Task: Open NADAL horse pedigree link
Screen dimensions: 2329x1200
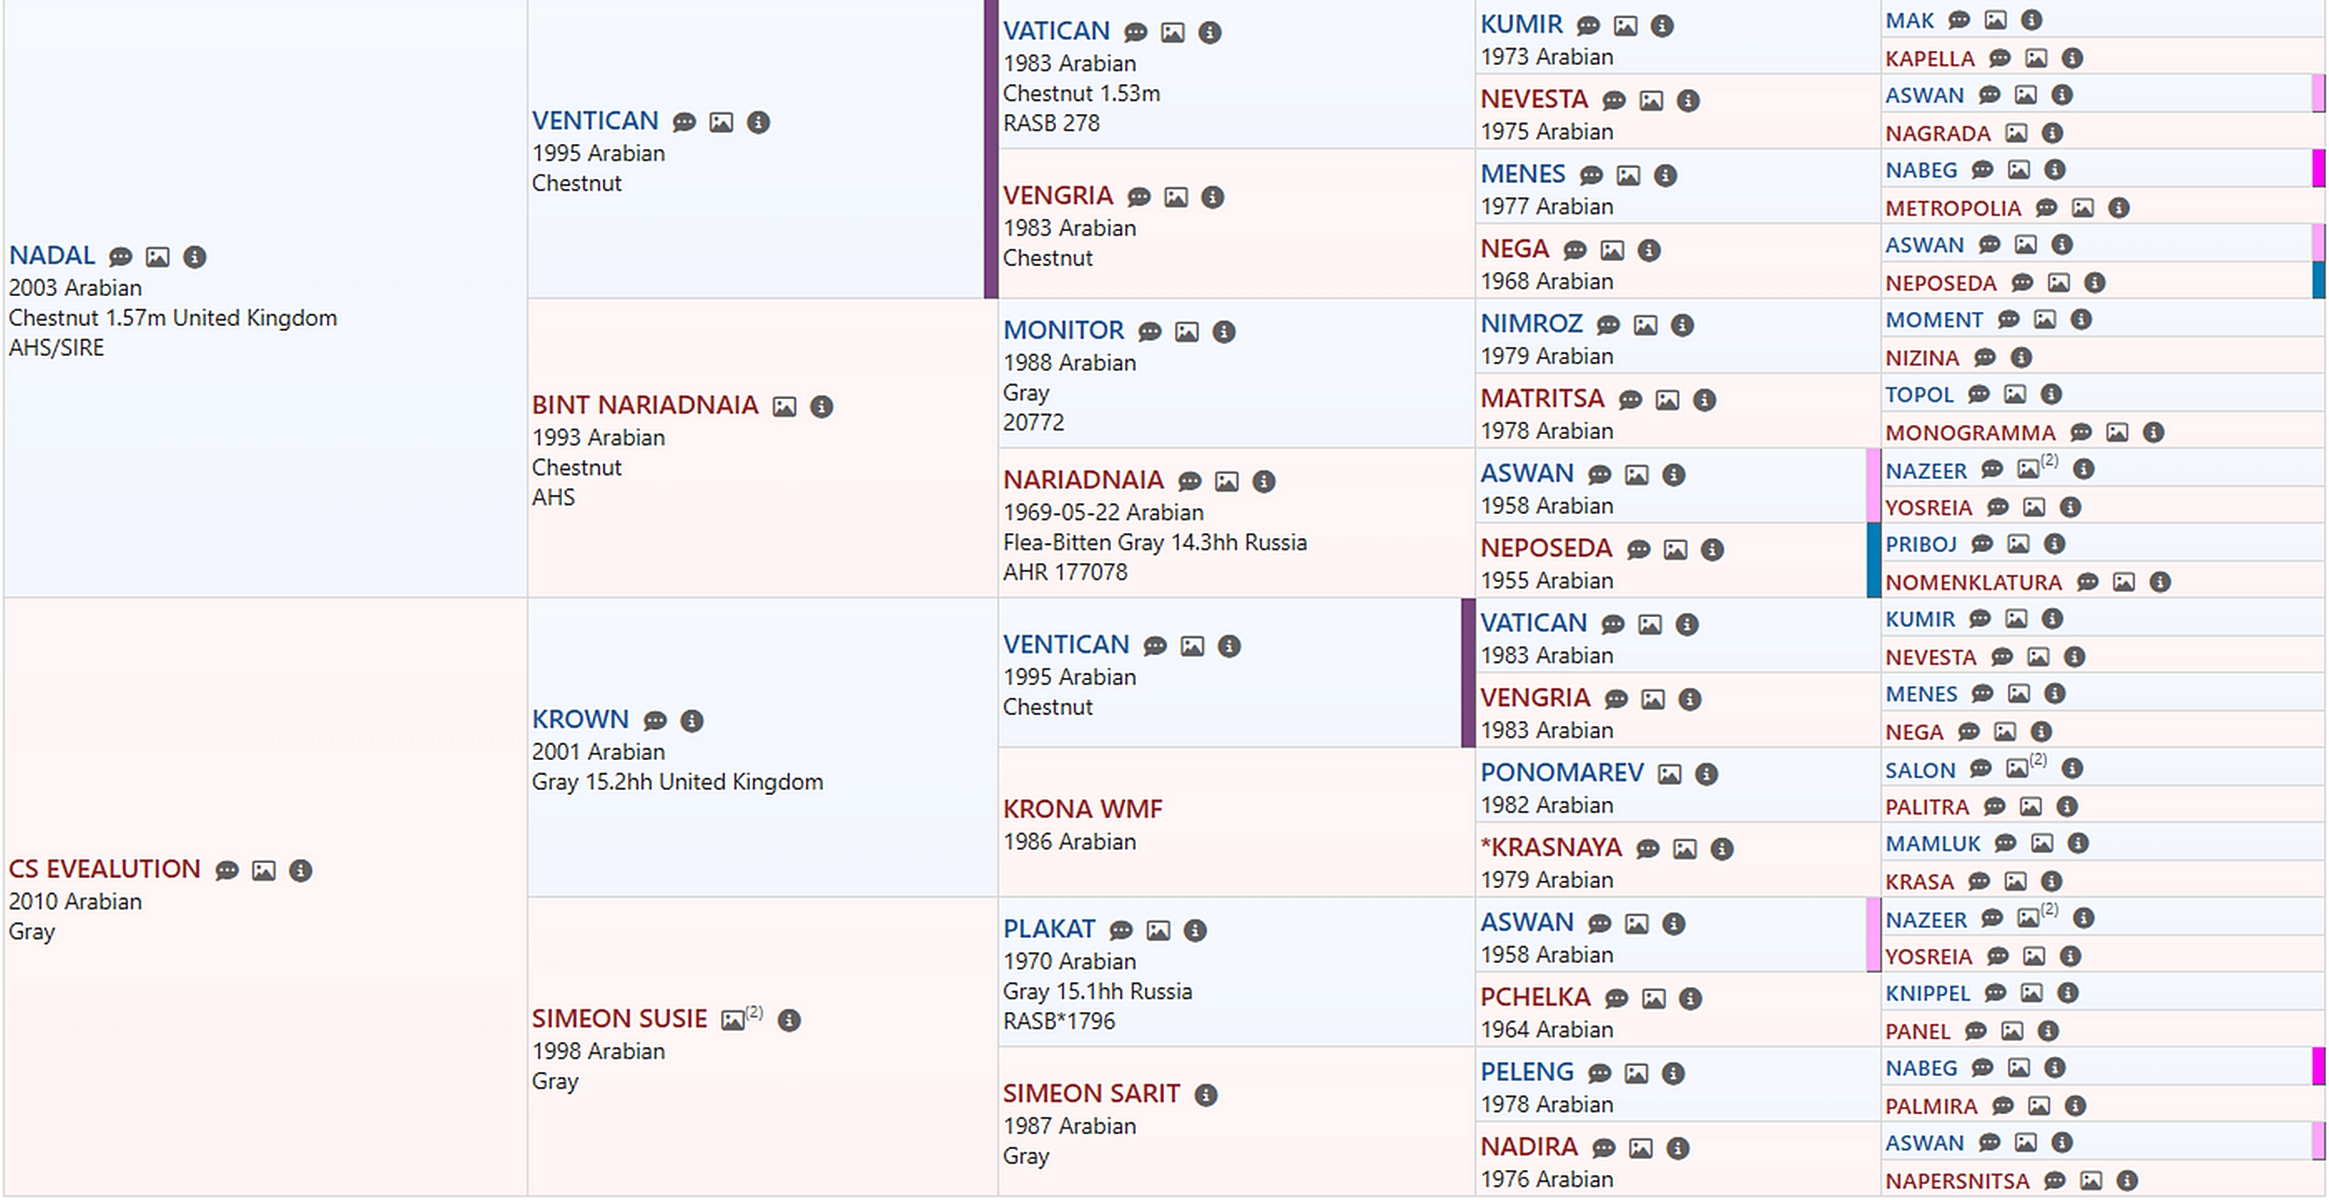Action: click(x=52, y=256)
